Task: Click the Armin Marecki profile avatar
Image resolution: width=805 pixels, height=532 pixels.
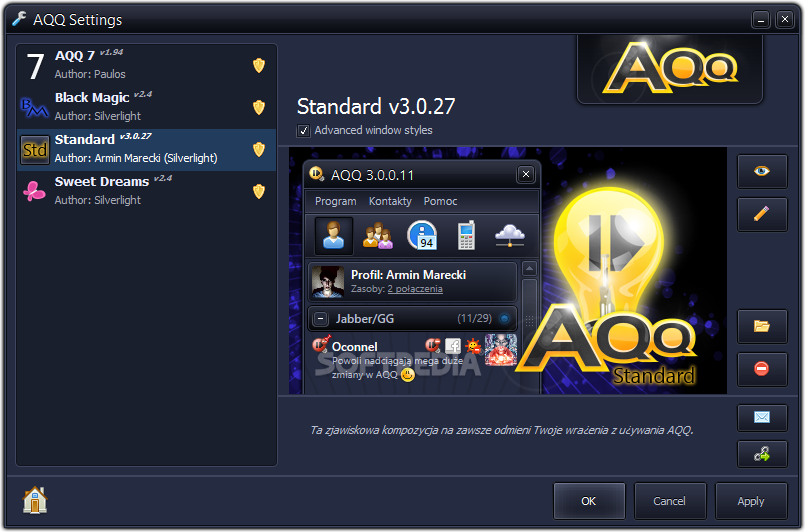Action: pos(328,281)
